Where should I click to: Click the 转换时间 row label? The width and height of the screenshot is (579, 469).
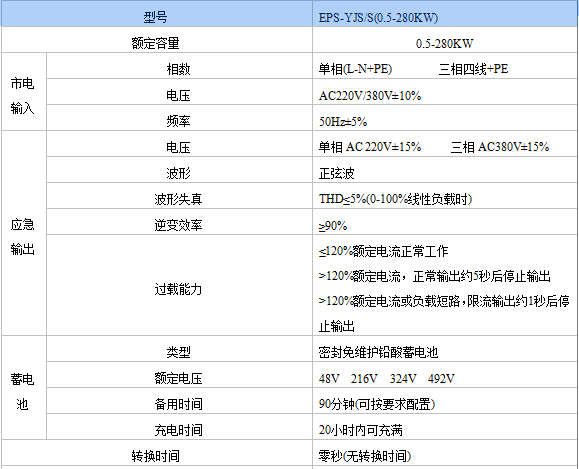tap(157, 452)
